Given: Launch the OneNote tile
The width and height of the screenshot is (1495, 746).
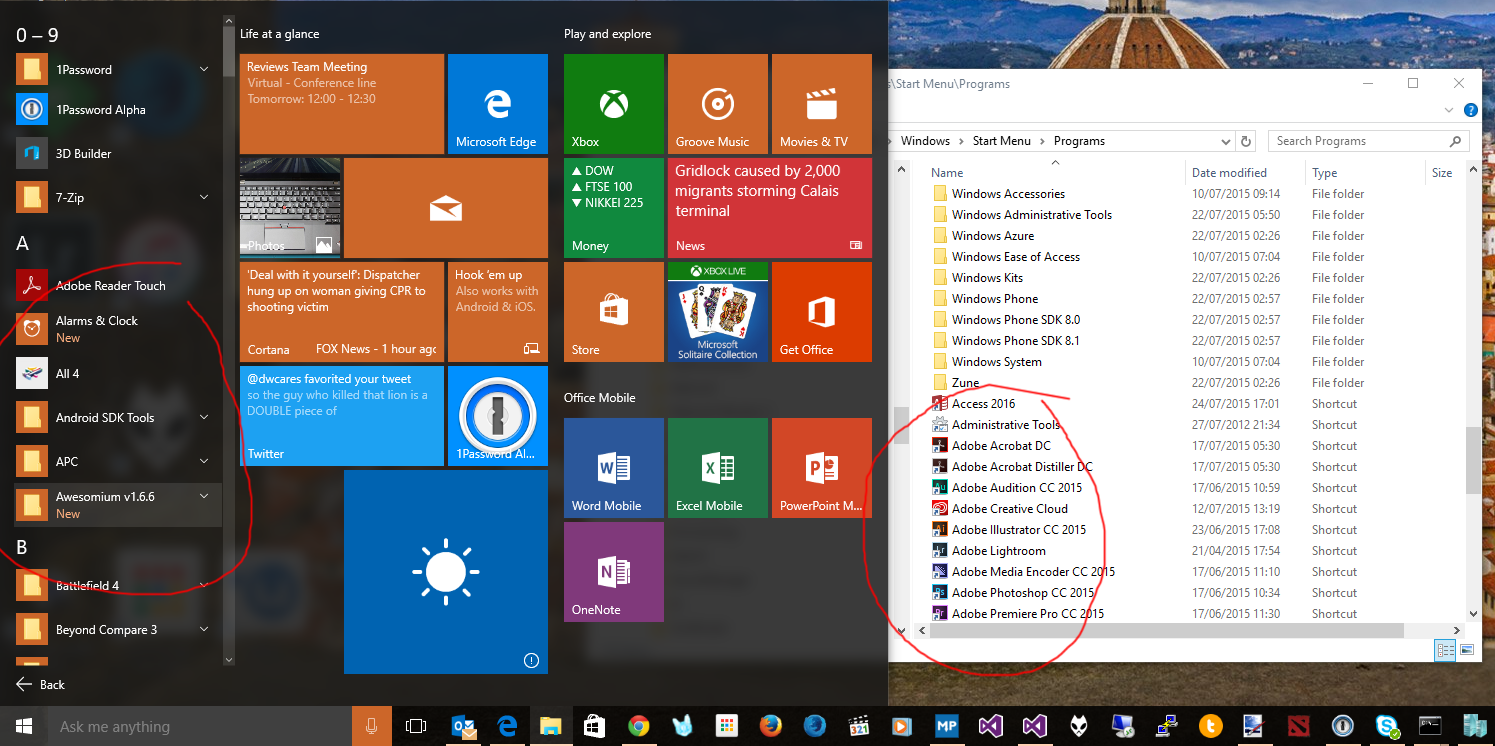Looking at the screenshot, I should (x=613, y=571).
